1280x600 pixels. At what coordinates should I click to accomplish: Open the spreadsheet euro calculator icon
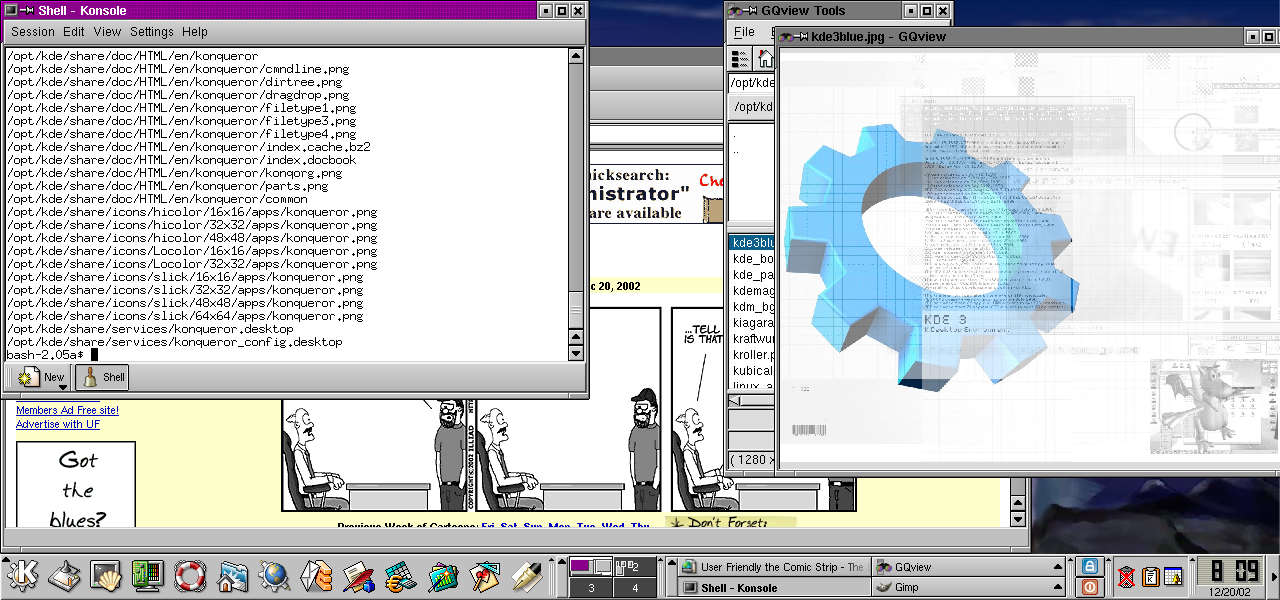[400, 575]
